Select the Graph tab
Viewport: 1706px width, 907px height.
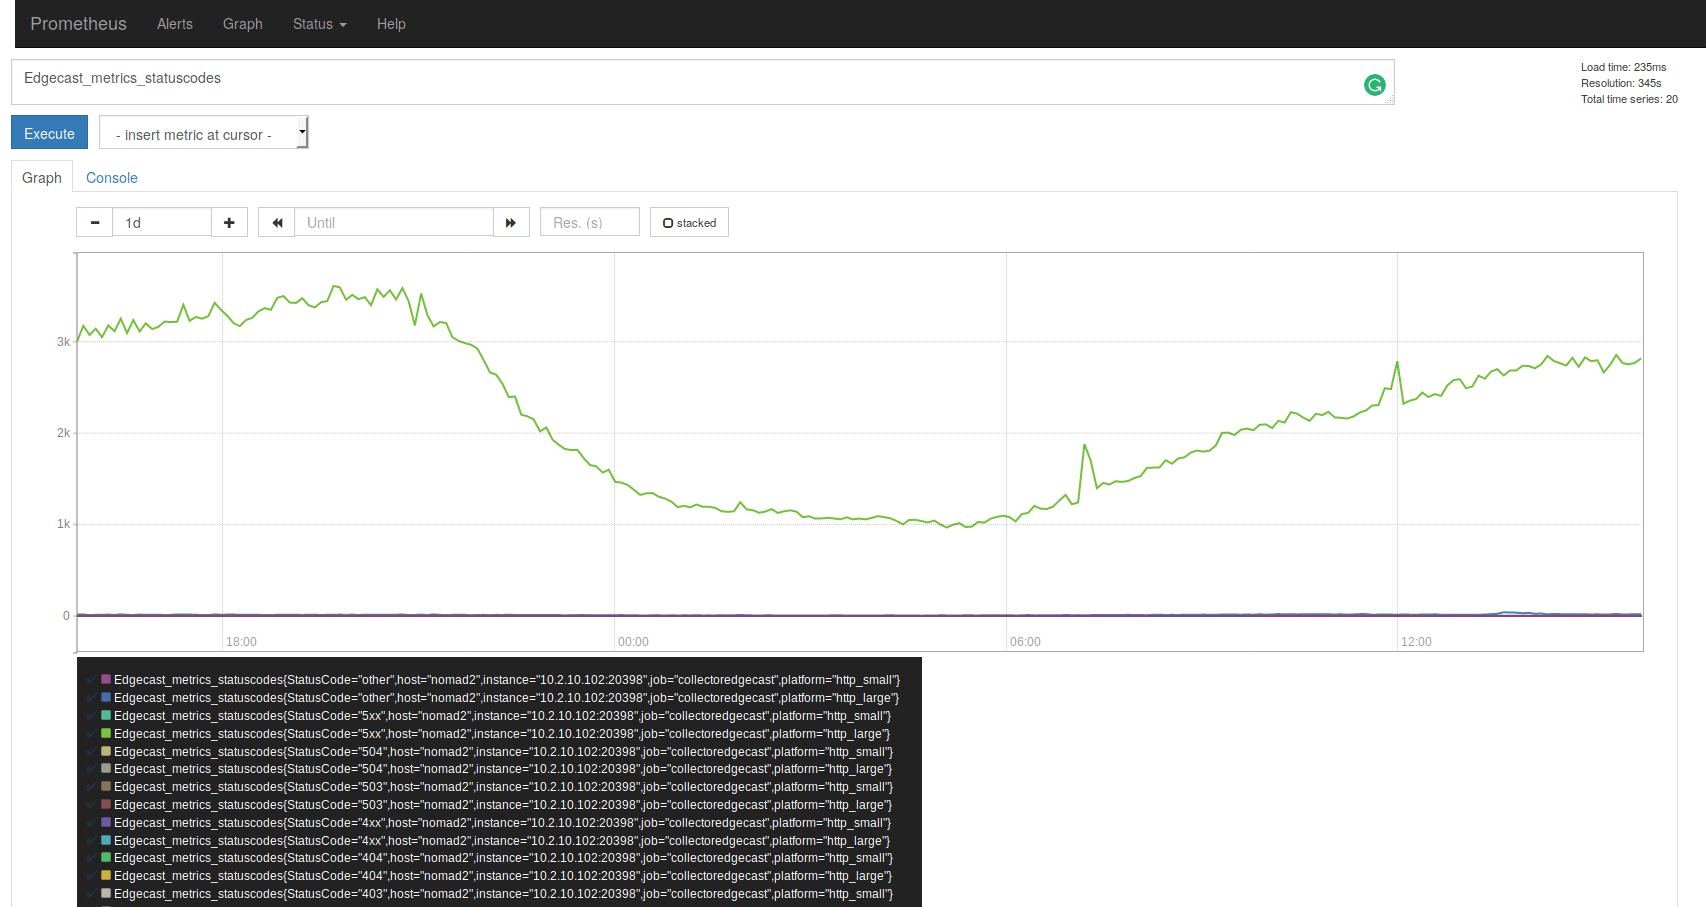(41, 177)
